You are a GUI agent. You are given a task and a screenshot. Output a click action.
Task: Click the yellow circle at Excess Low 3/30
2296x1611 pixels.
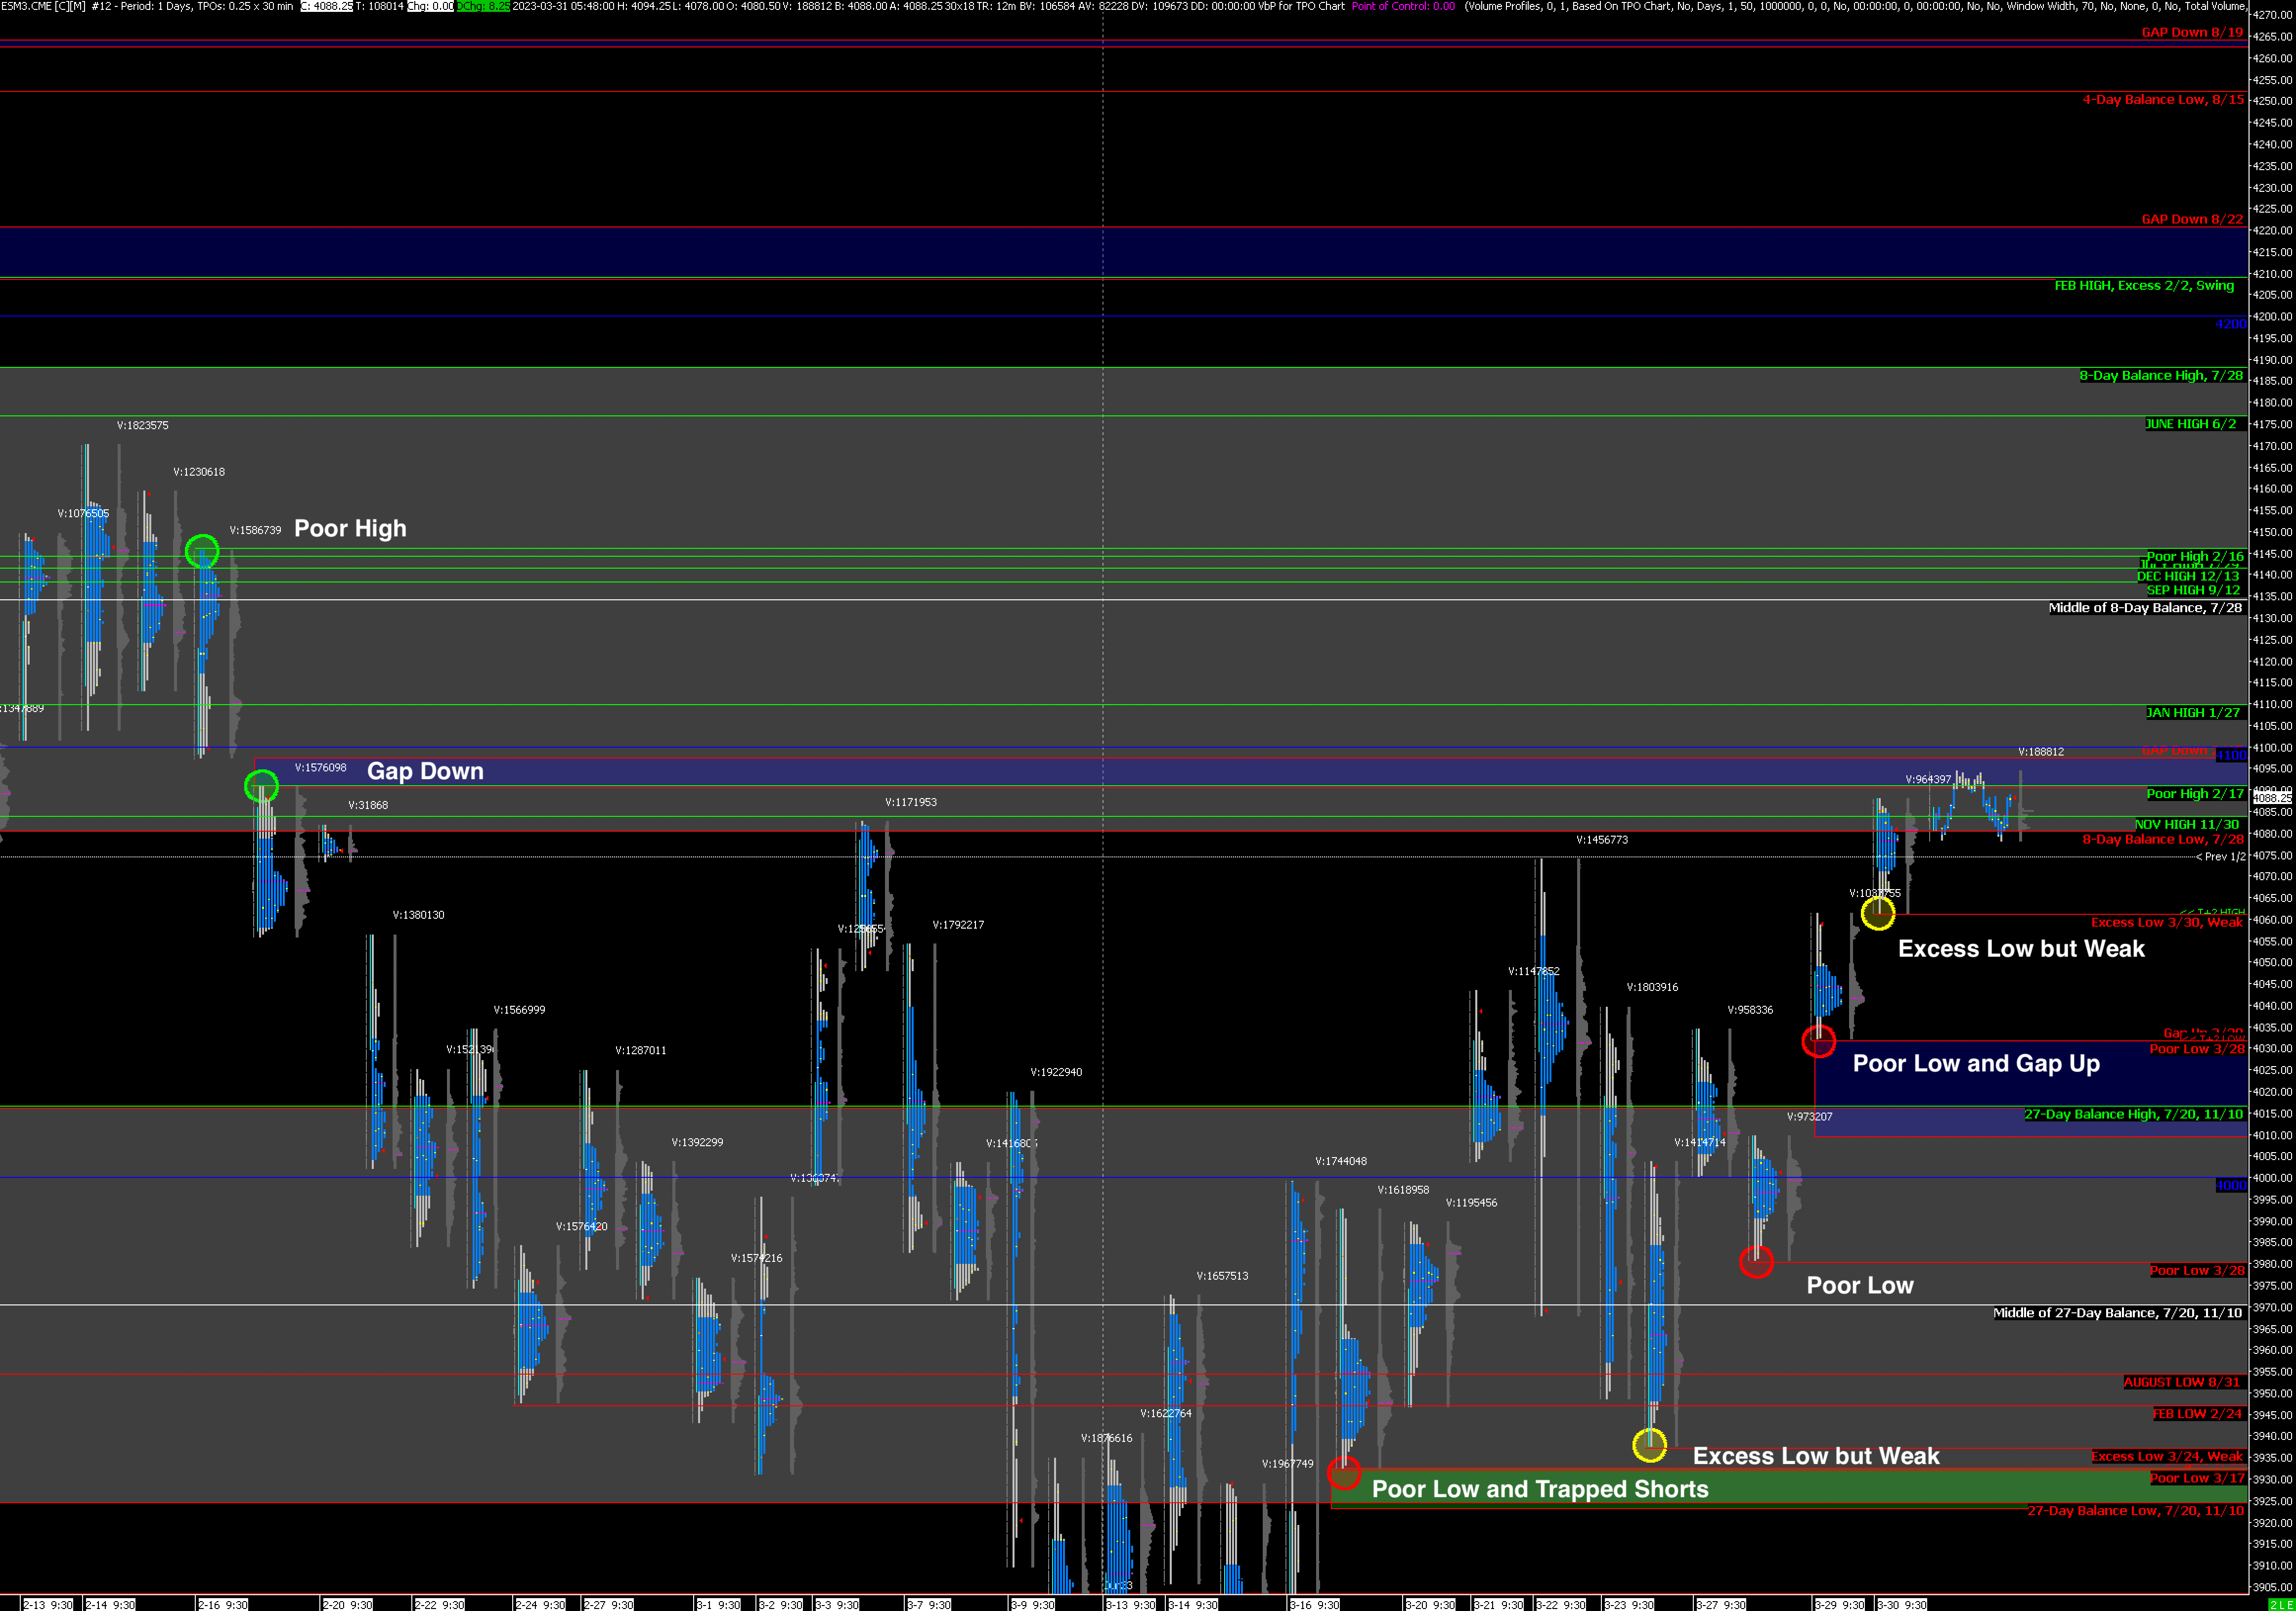(x=1878, y=912)
